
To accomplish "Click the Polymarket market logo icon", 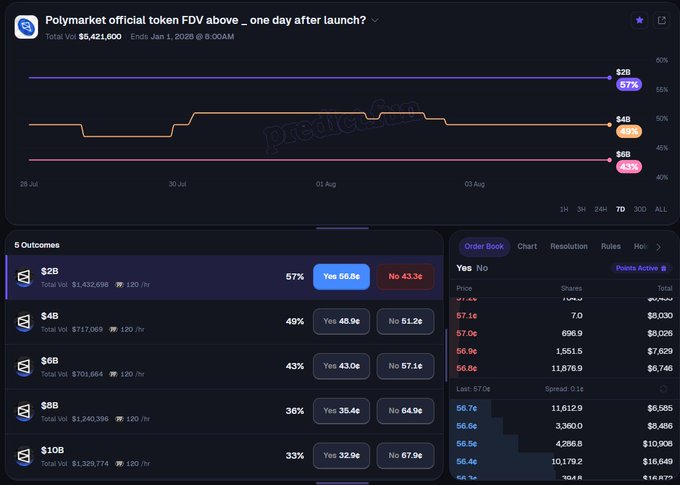I will 26,27.
